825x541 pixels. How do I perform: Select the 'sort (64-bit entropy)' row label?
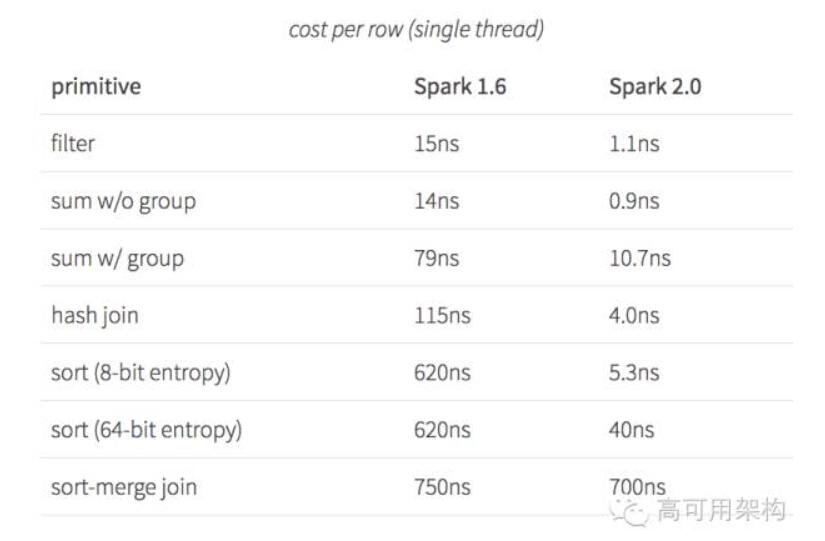(x=146, y=430)
